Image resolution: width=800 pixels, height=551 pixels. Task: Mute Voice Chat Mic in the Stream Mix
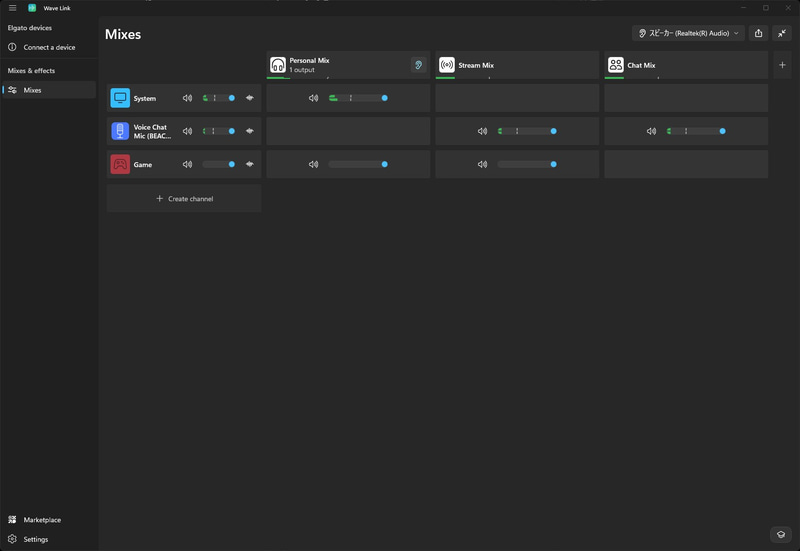[482, 131]
